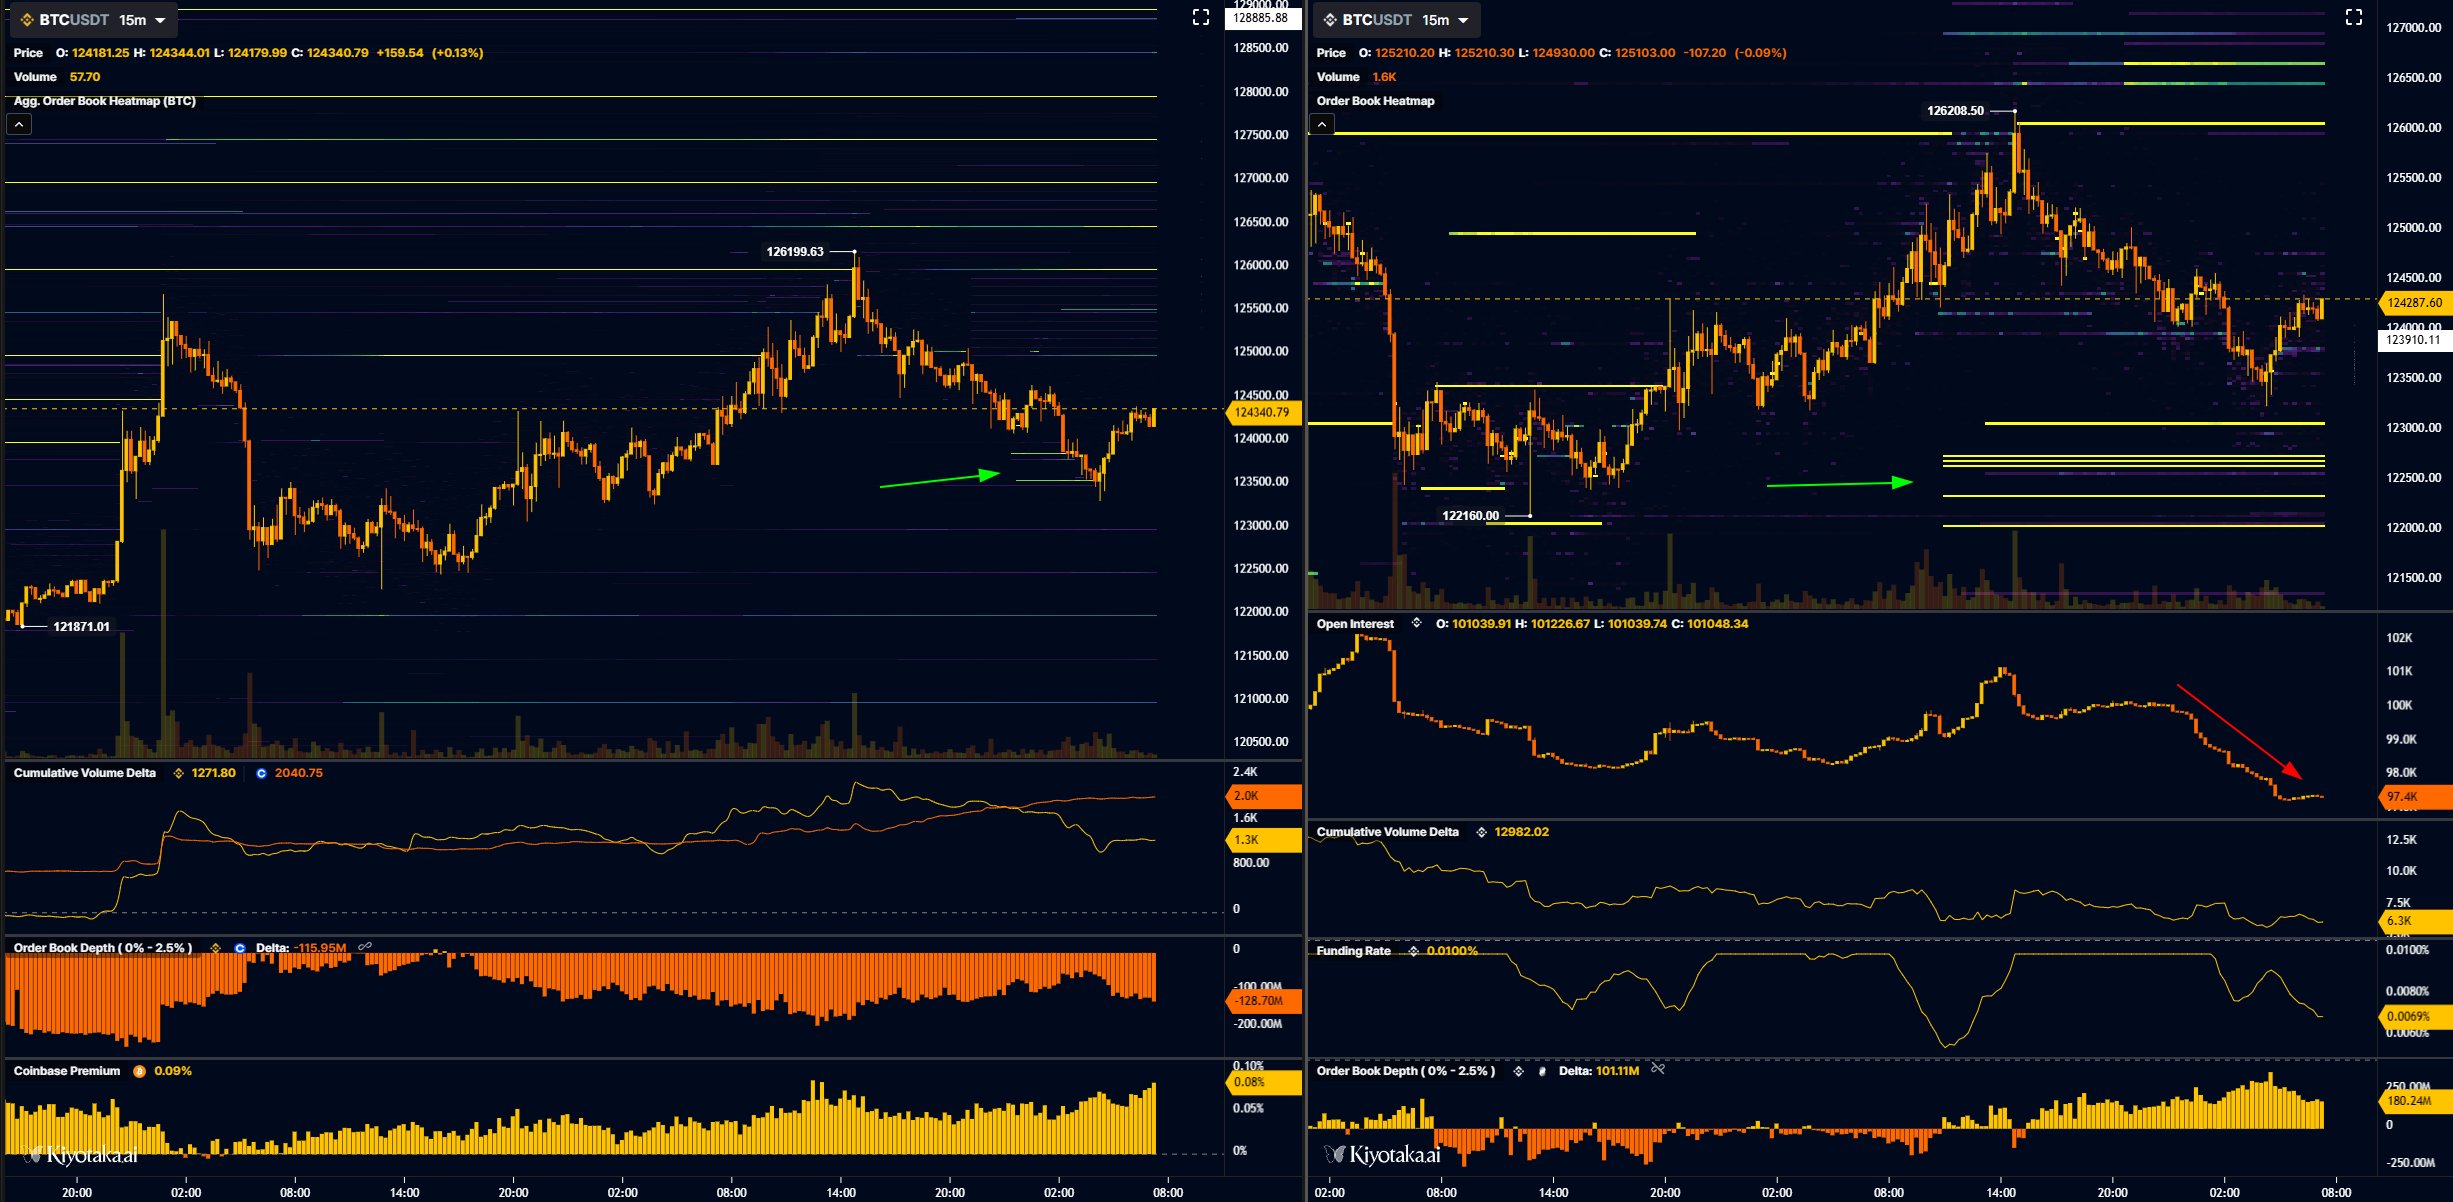Click Coinbase icon in left Cumulative Volume Delta

click(x=262, y=773)
